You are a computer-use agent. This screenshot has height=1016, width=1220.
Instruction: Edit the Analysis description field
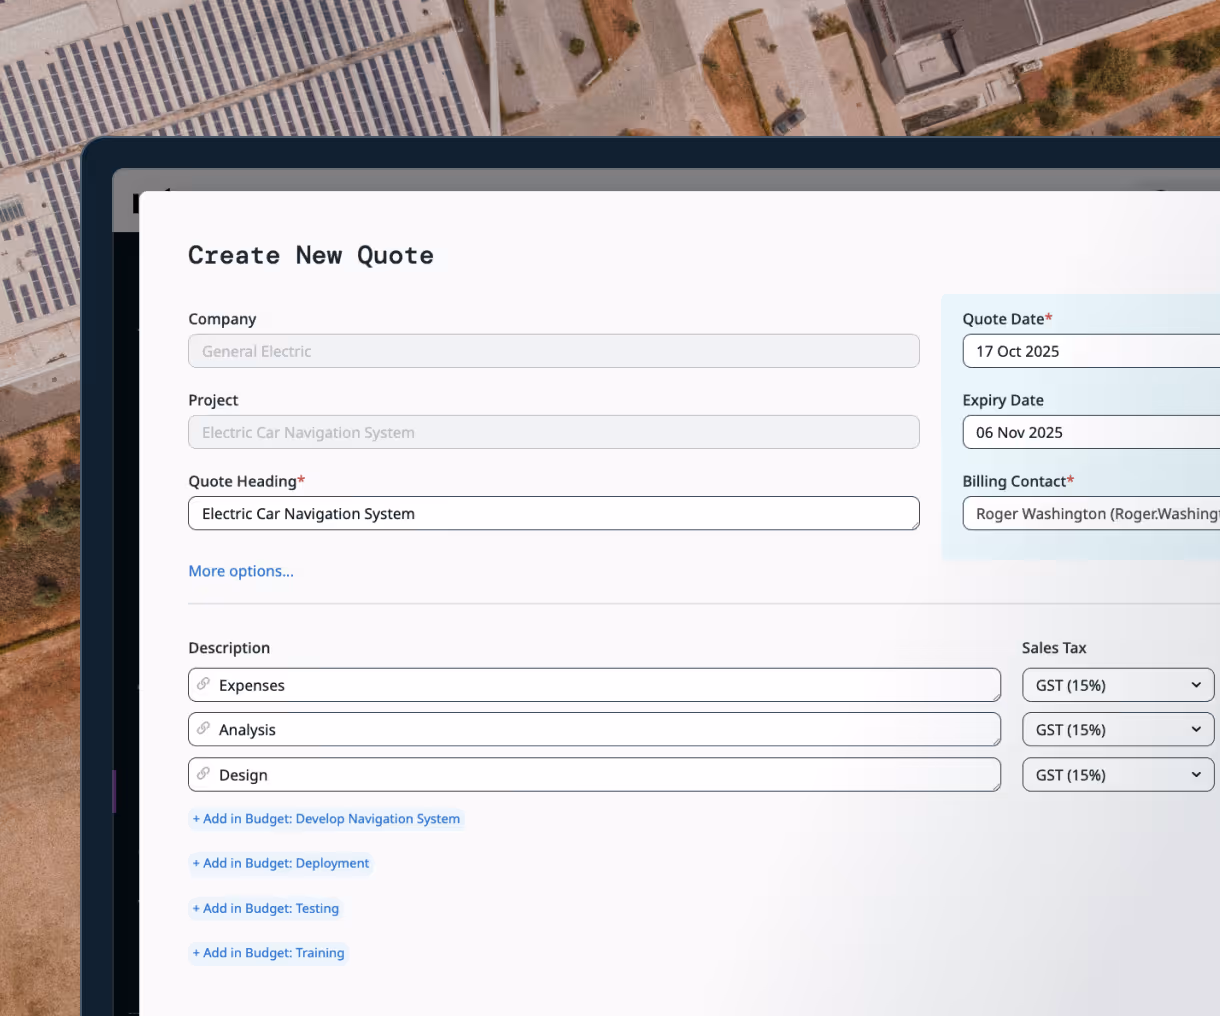point(595,730)
